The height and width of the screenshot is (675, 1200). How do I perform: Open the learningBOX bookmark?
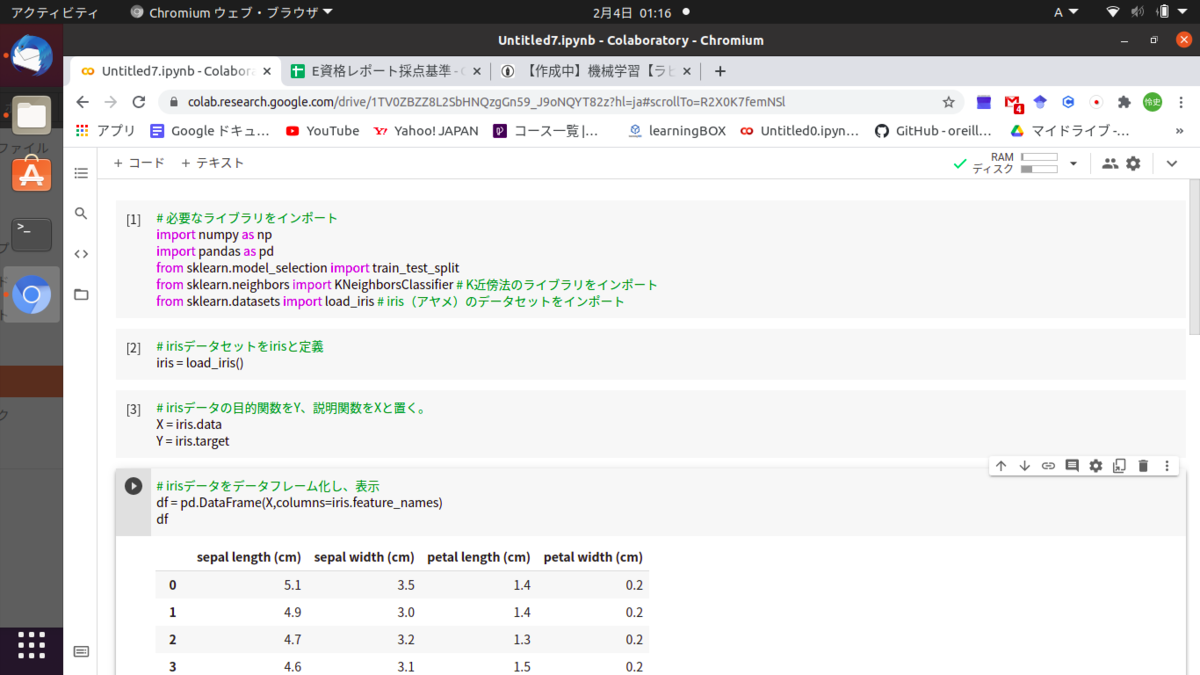(x=677, y=131)
